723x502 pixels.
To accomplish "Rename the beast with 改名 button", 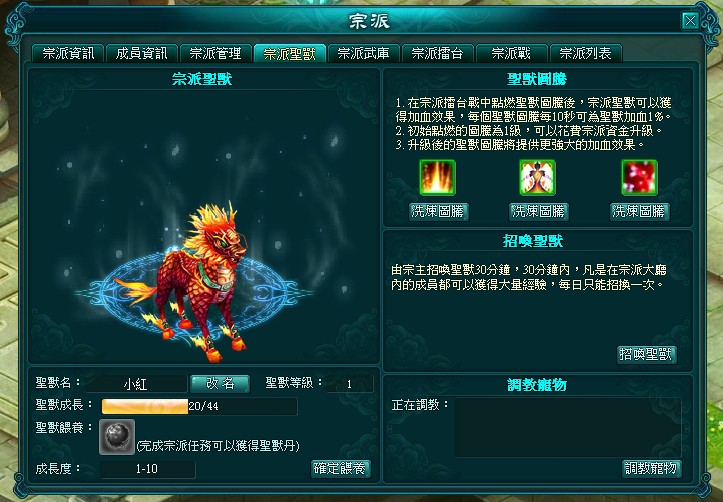I will tap(220, 384).
